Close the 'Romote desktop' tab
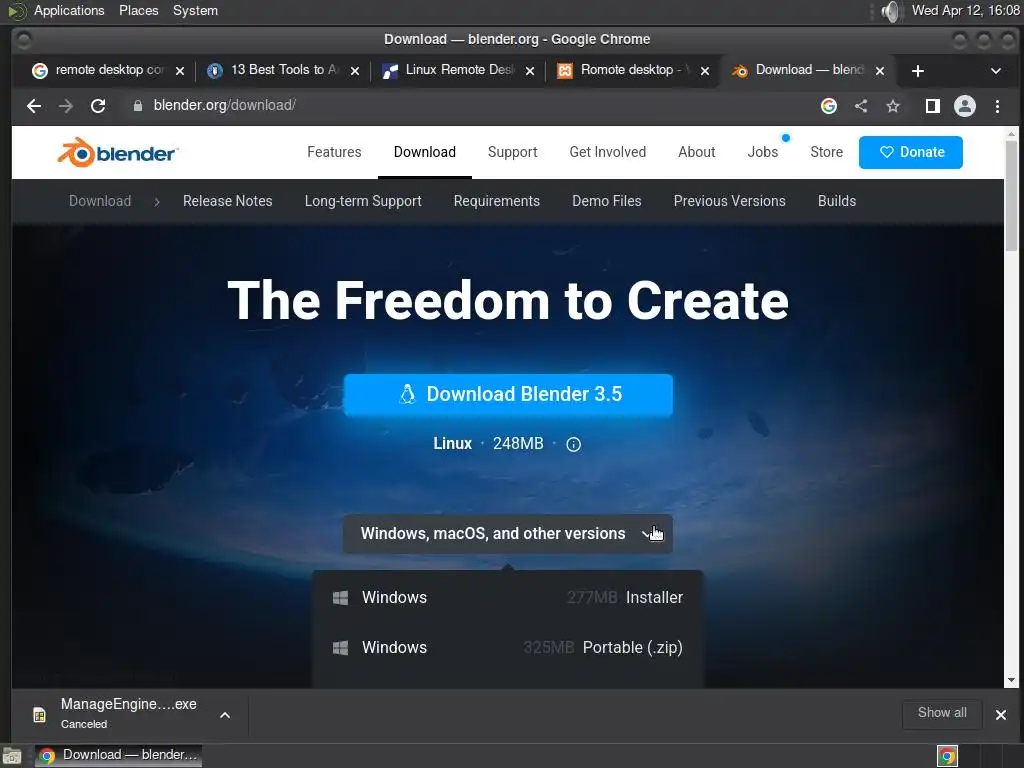 pyautogui.click(x=705, y=71)
